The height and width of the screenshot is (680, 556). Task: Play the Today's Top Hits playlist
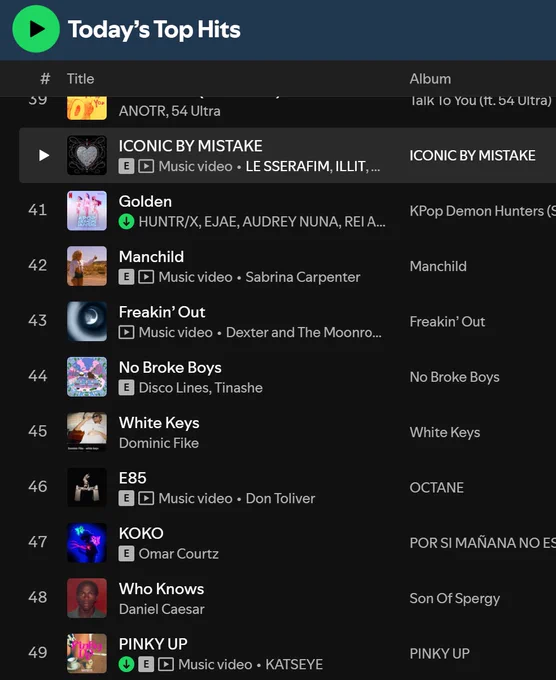(36, 29)
